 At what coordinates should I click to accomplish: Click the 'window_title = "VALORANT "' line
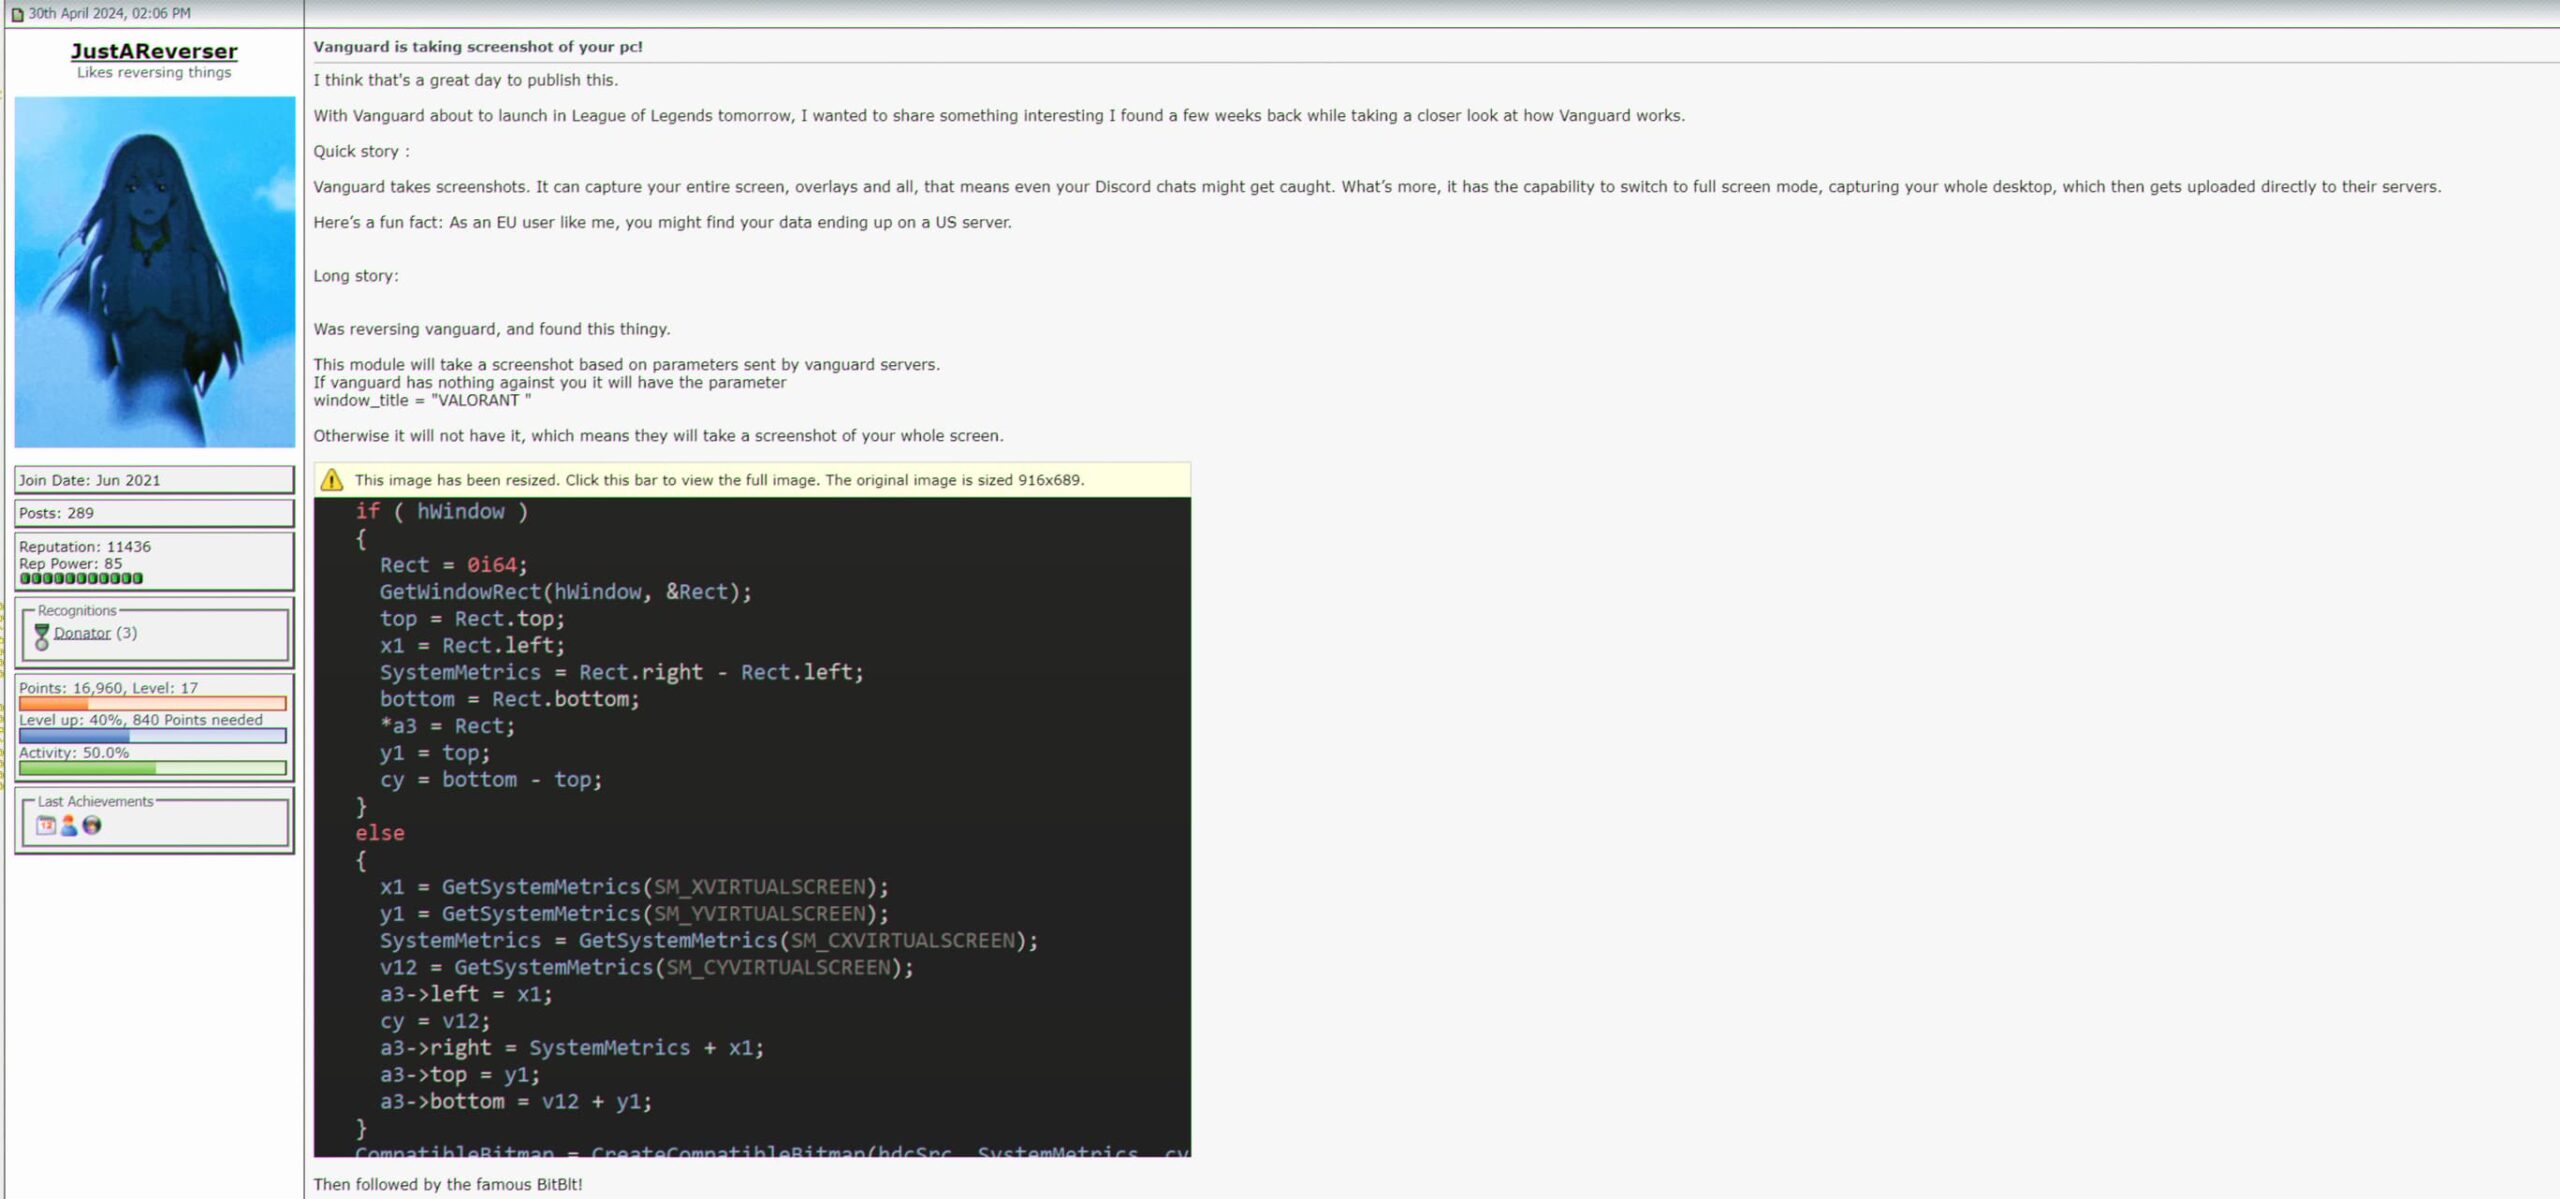[x=422, y=401]
